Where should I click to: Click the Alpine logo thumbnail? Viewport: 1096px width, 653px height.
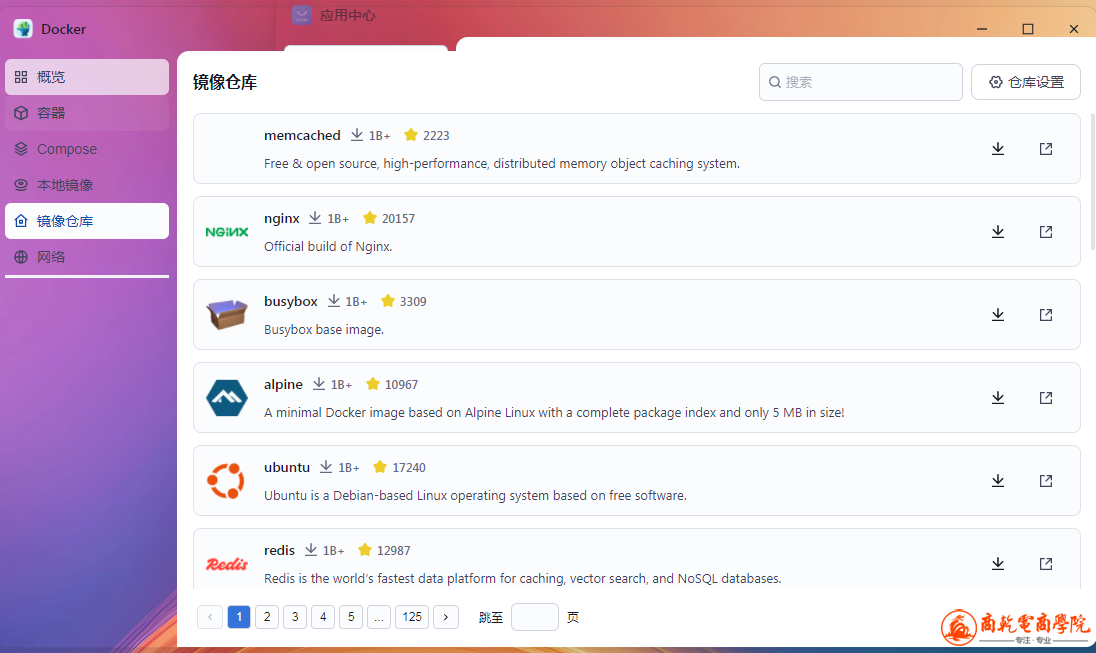227,398
